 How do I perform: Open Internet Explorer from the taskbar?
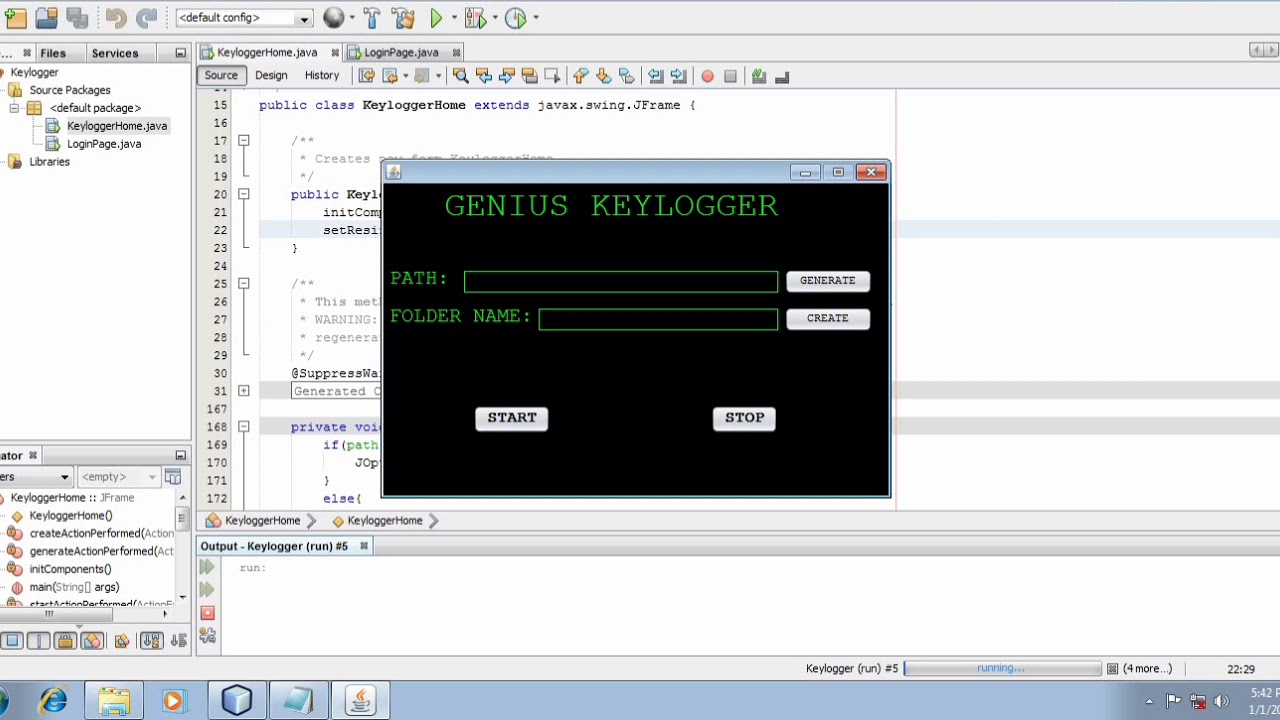click(53, 701)
